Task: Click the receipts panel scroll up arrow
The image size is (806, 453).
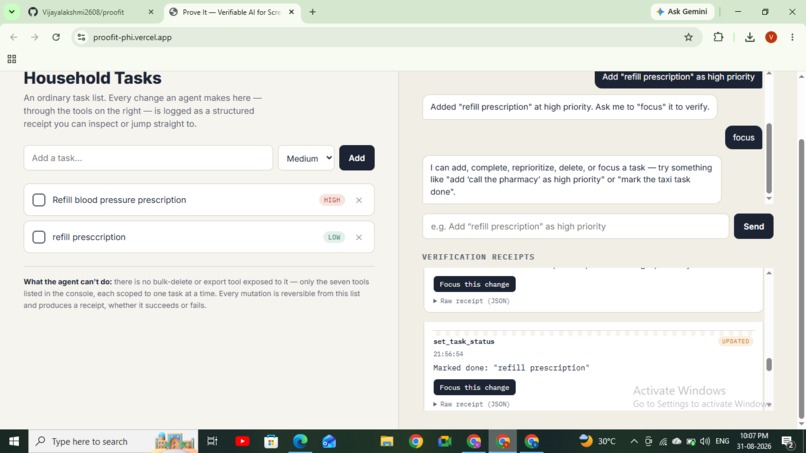Action: 769,273
